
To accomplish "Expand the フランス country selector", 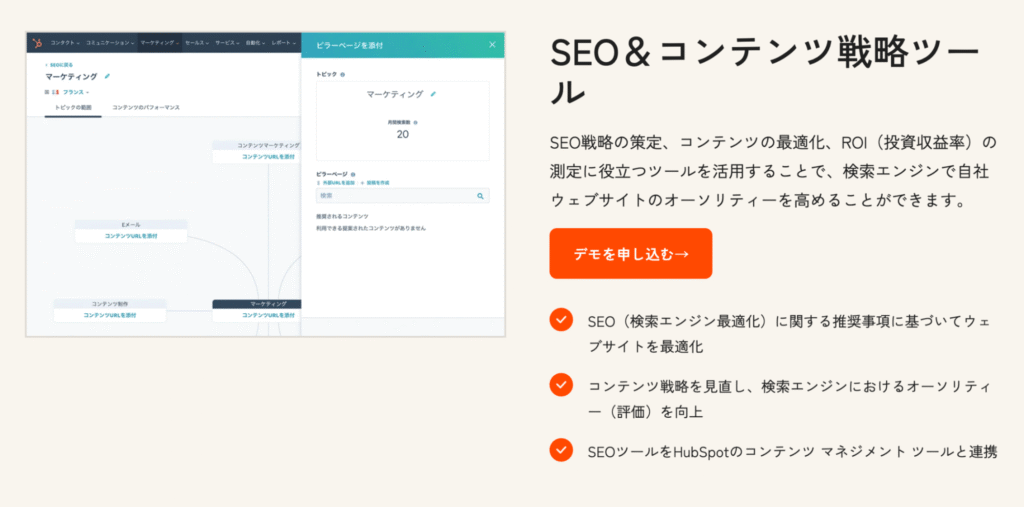I will point(76,92).
